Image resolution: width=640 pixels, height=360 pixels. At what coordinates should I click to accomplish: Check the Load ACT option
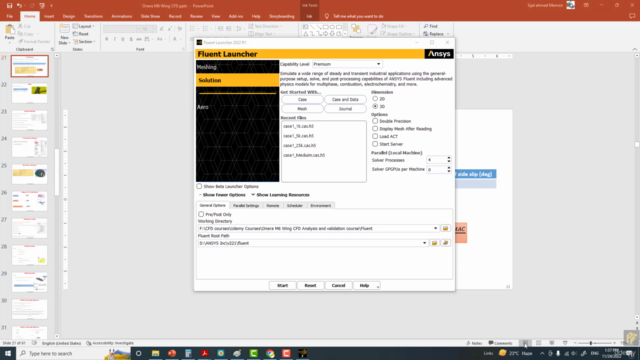[375, 136]
